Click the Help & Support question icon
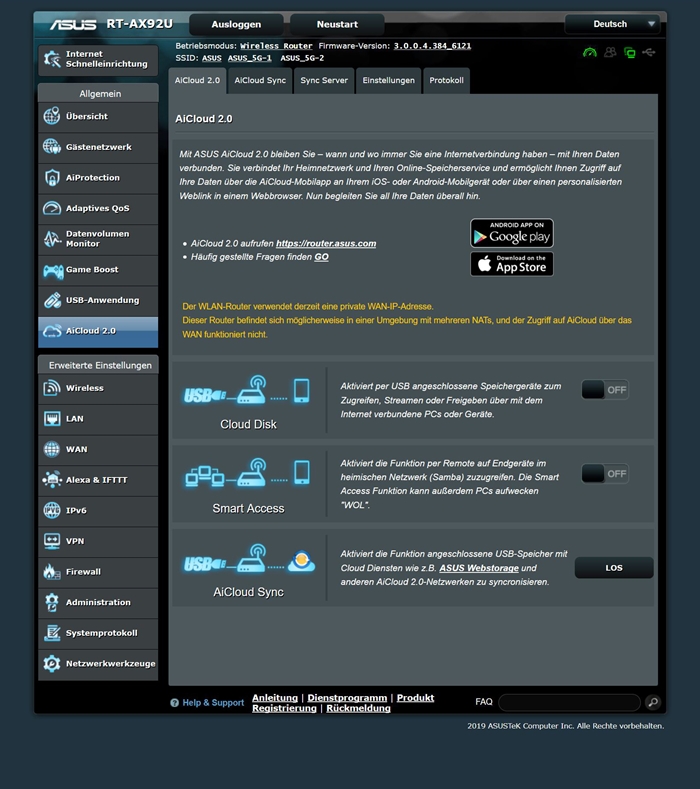 [x=175, y=703]
